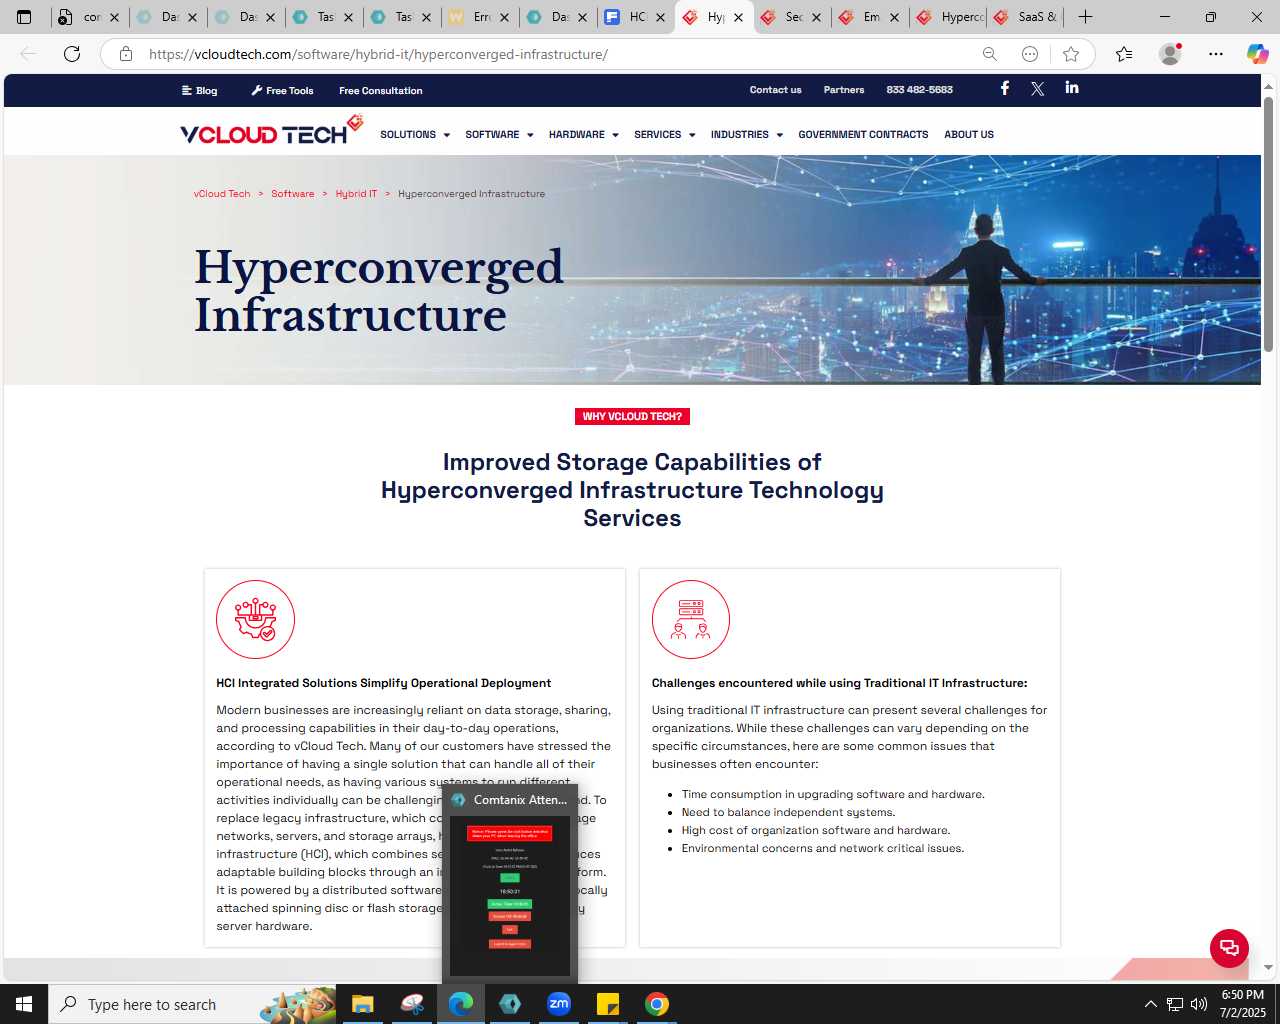1280x1024 pixels.
Task: Expand the Solutions dropdown menu
Action: click(x=415, y=135)
